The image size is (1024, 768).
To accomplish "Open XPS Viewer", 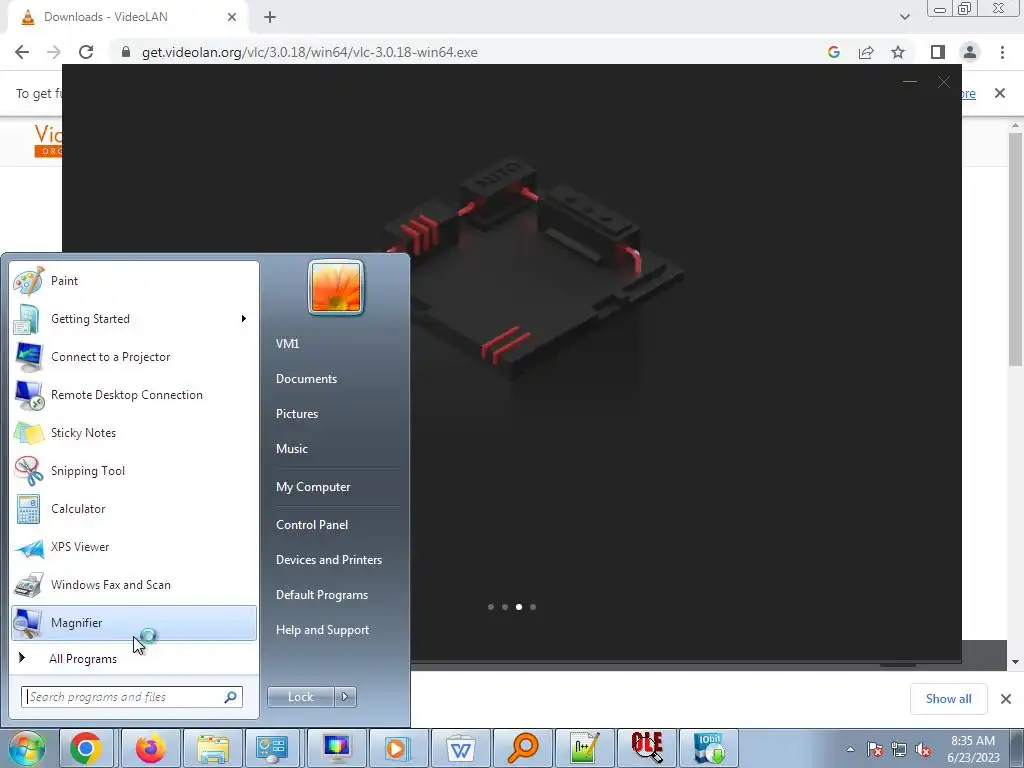I will (x=134, y=547).
